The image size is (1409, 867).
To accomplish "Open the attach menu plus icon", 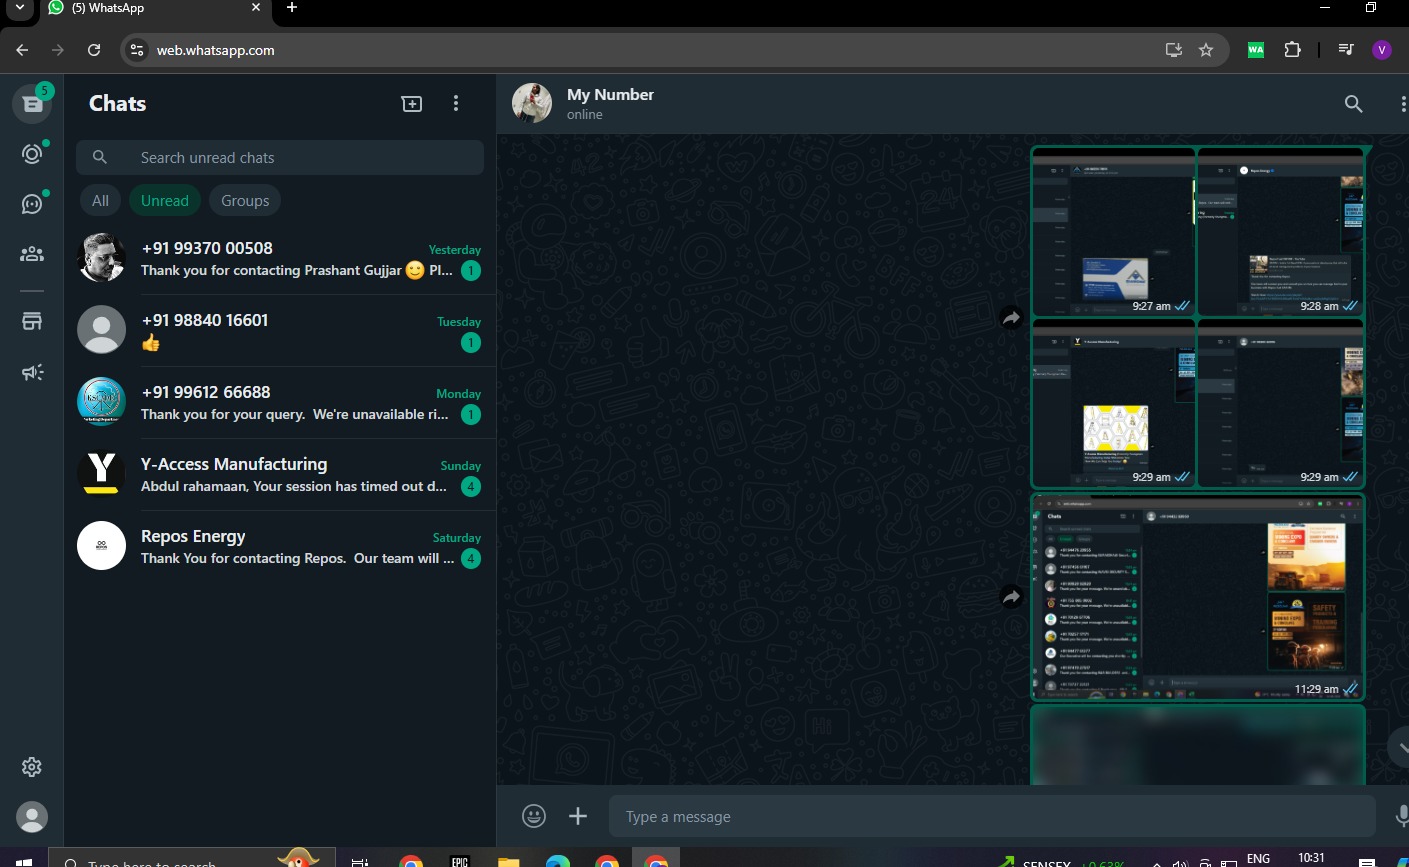I will point(578,816).
